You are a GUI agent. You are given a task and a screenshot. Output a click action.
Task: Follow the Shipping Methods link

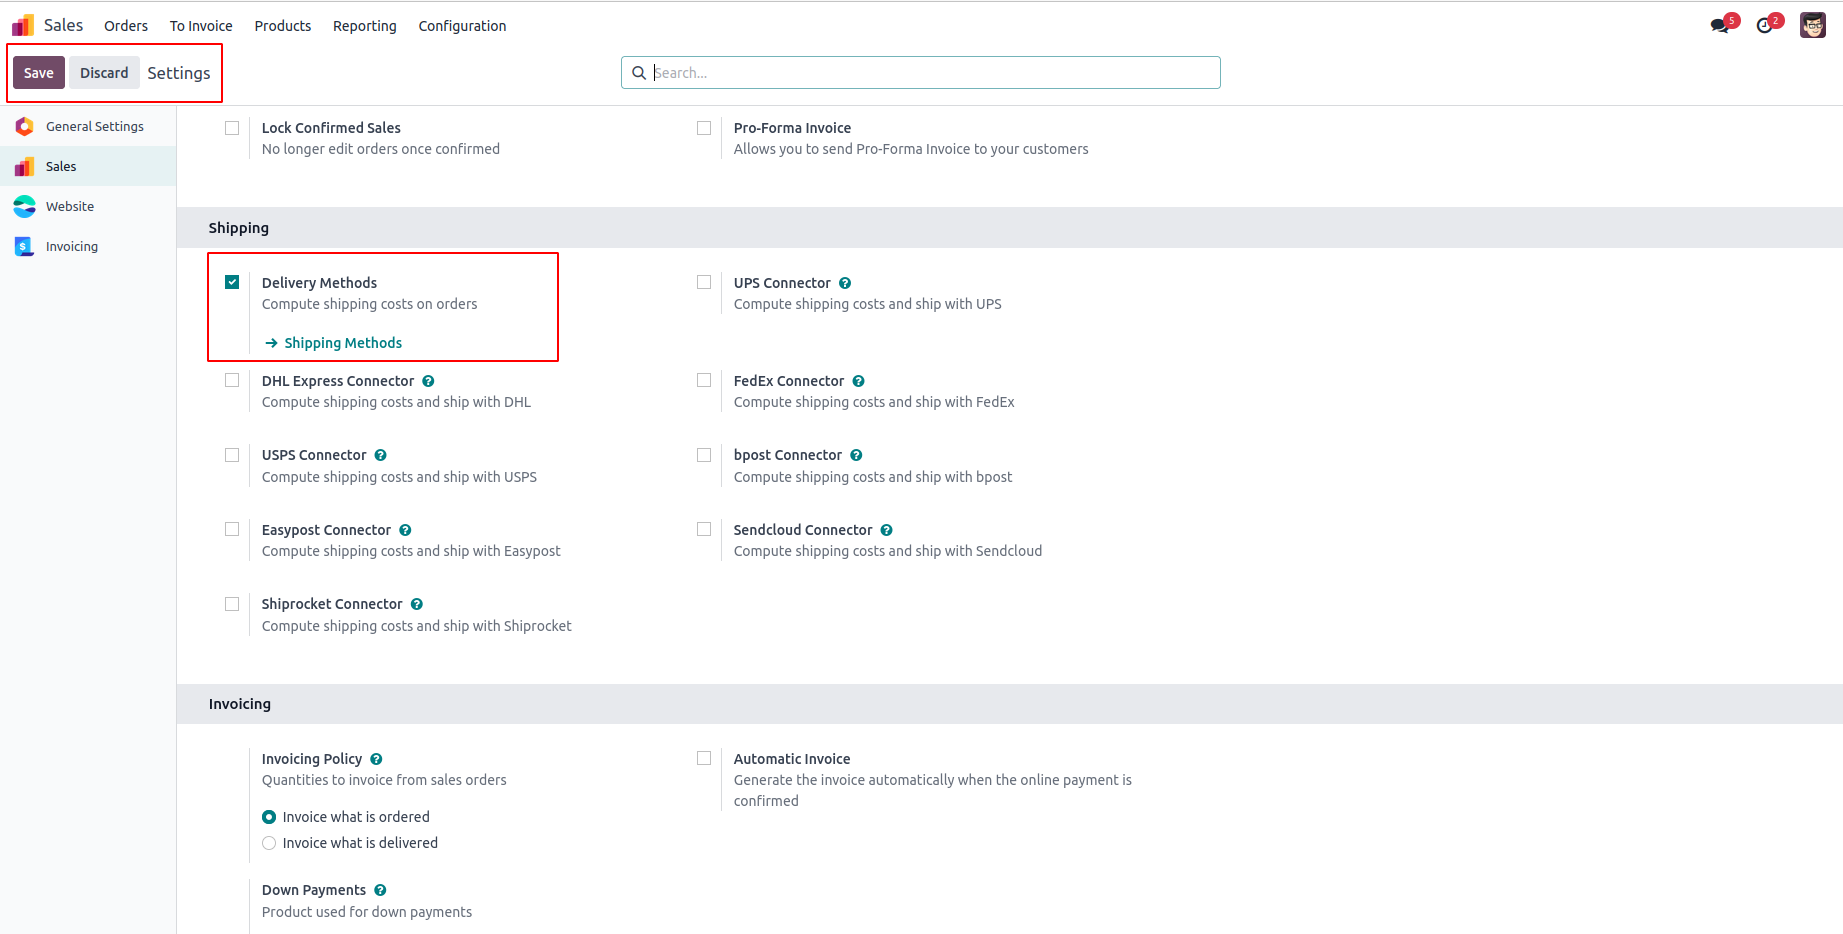pos(343,343)
